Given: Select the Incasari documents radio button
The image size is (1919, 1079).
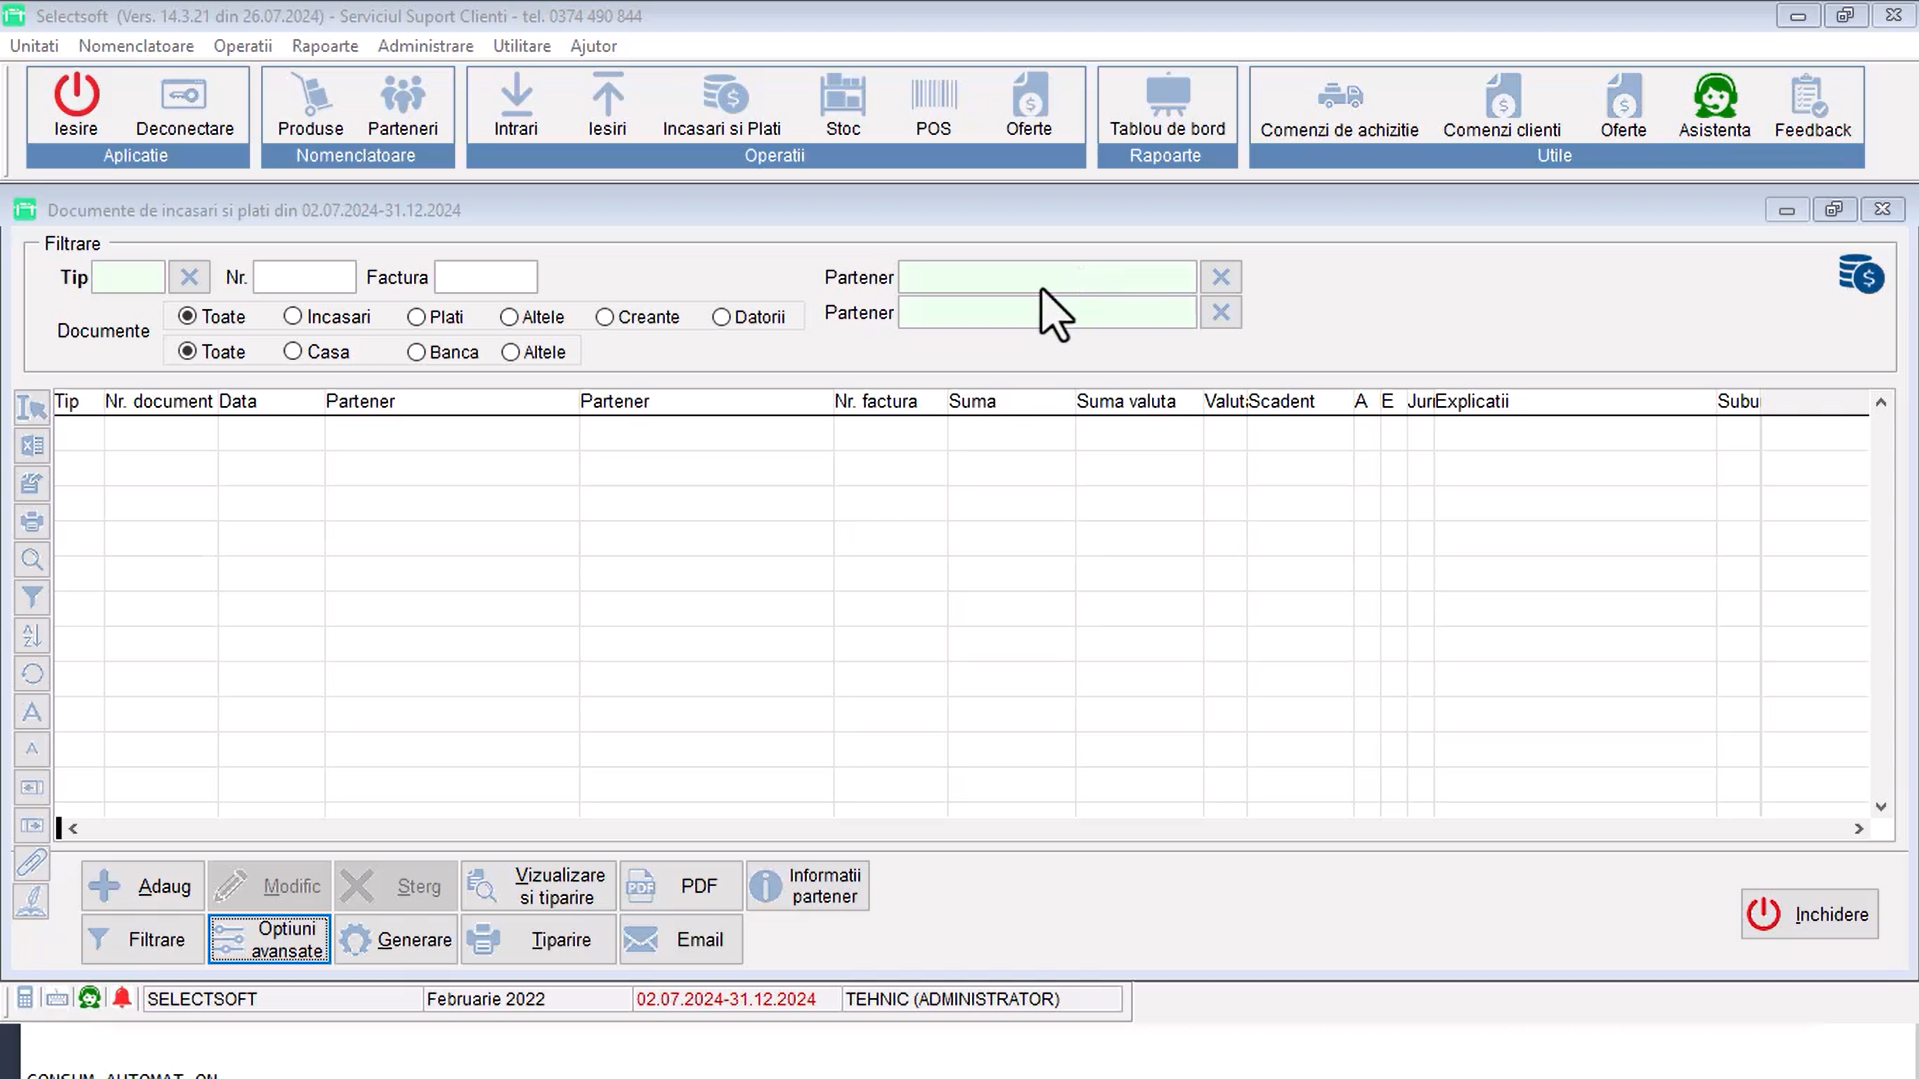Looking at the screenshot, I should tap(293, 316).
